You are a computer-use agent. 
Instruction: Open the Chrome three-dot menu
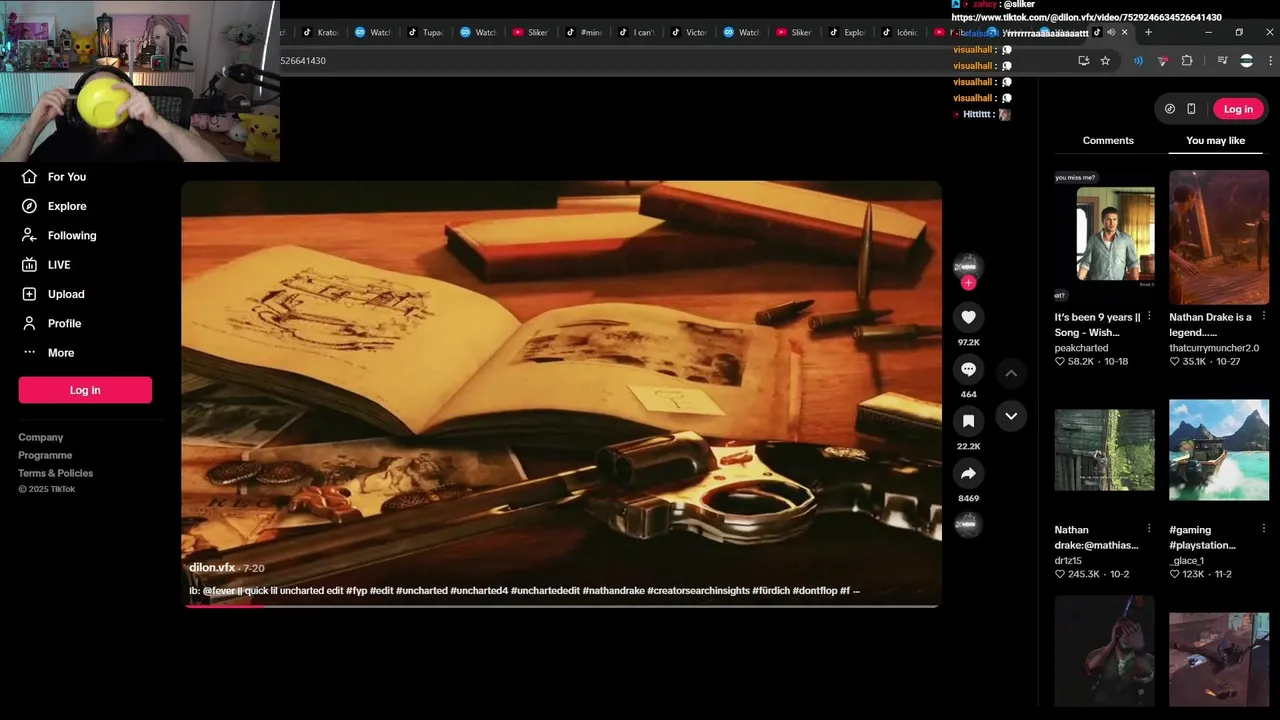click(1268, 61)
